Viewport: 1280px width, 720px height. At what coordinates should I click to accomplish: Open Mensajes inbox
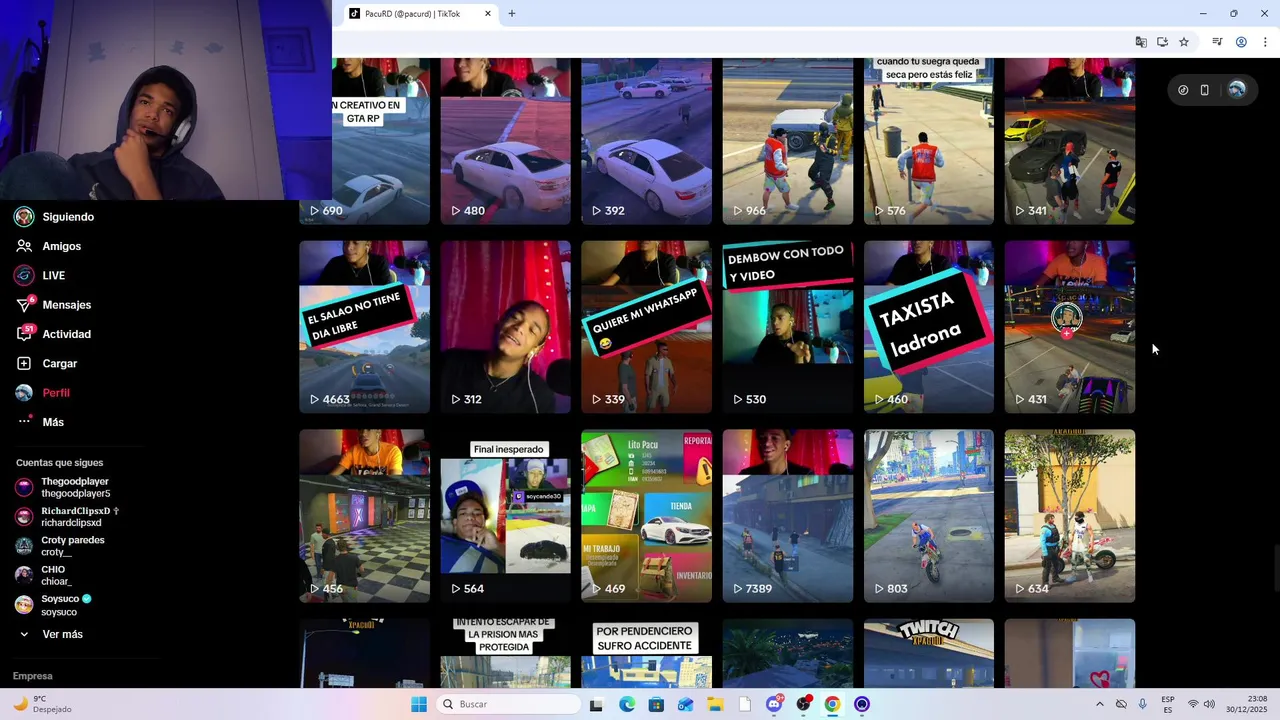[53, 305]
